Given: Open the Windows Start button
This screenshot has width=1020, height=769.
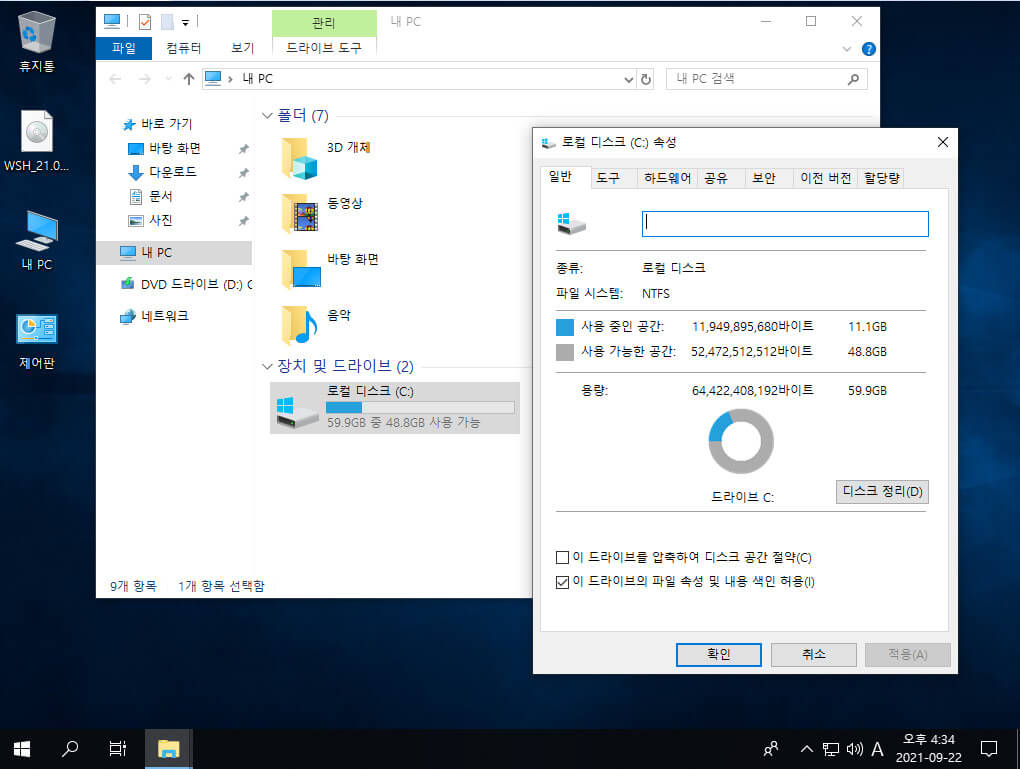Looking at the screenshot, I should pos(21,749).
